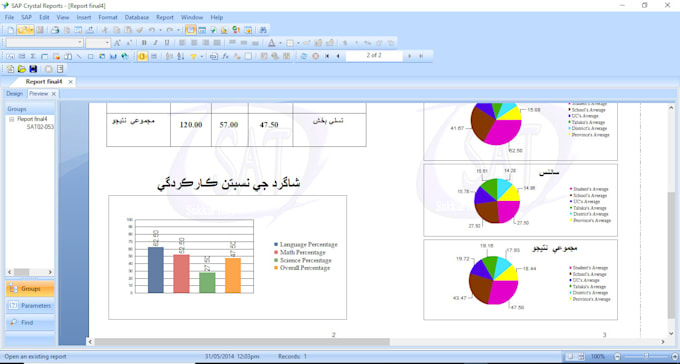Go to the next page

409,56
